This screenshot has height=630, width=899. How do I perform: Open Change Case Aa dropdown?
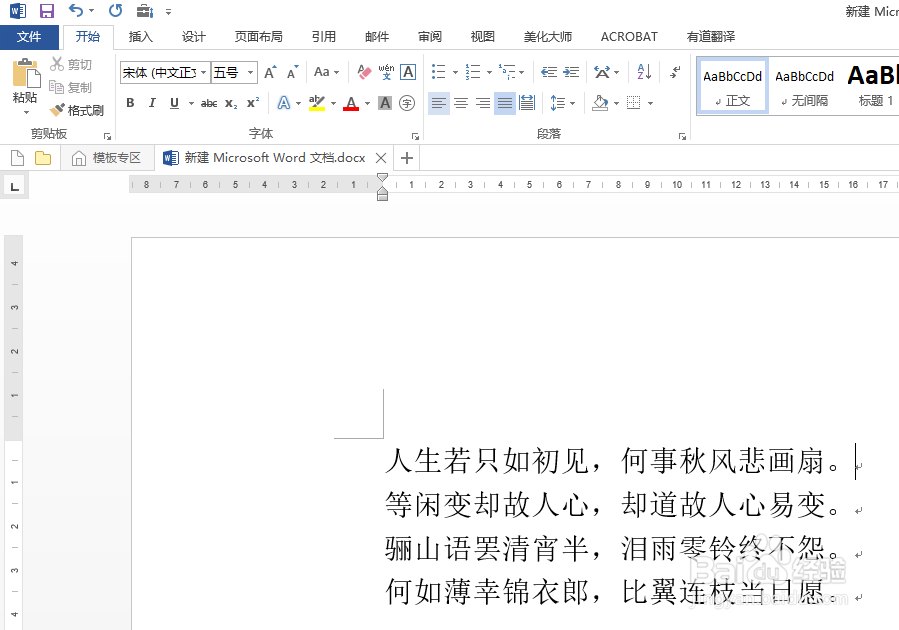pyautogui.click(x=326, y=72)
